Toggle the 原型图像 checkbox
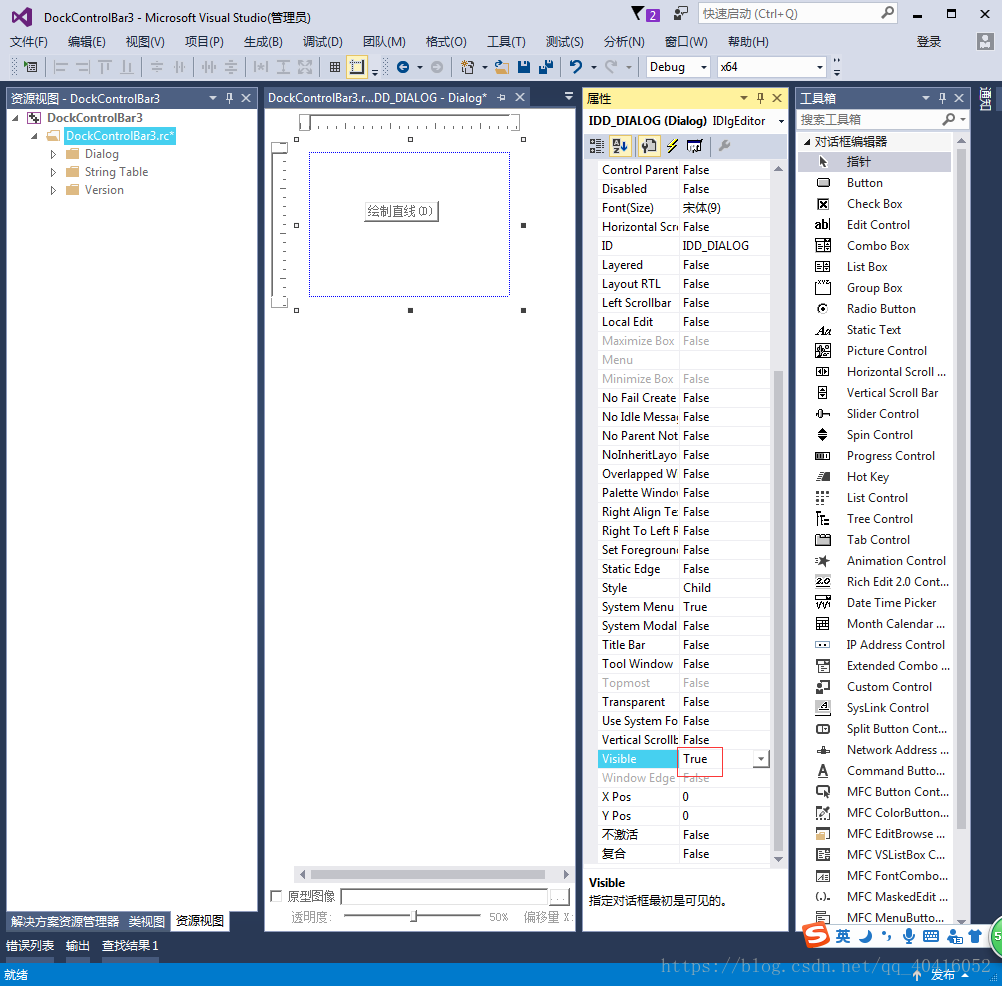The width and height of the screenshot is (1002, 986). (276, 896)
